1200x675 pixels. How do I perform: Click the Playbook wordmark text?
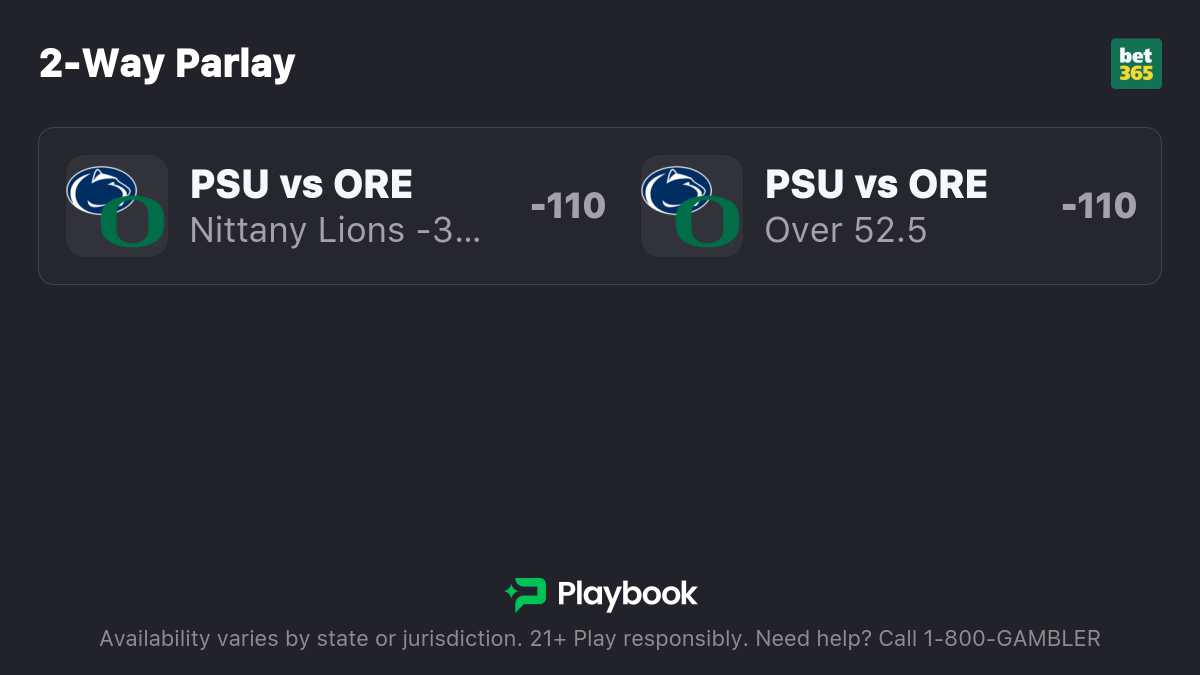[627, 595]
